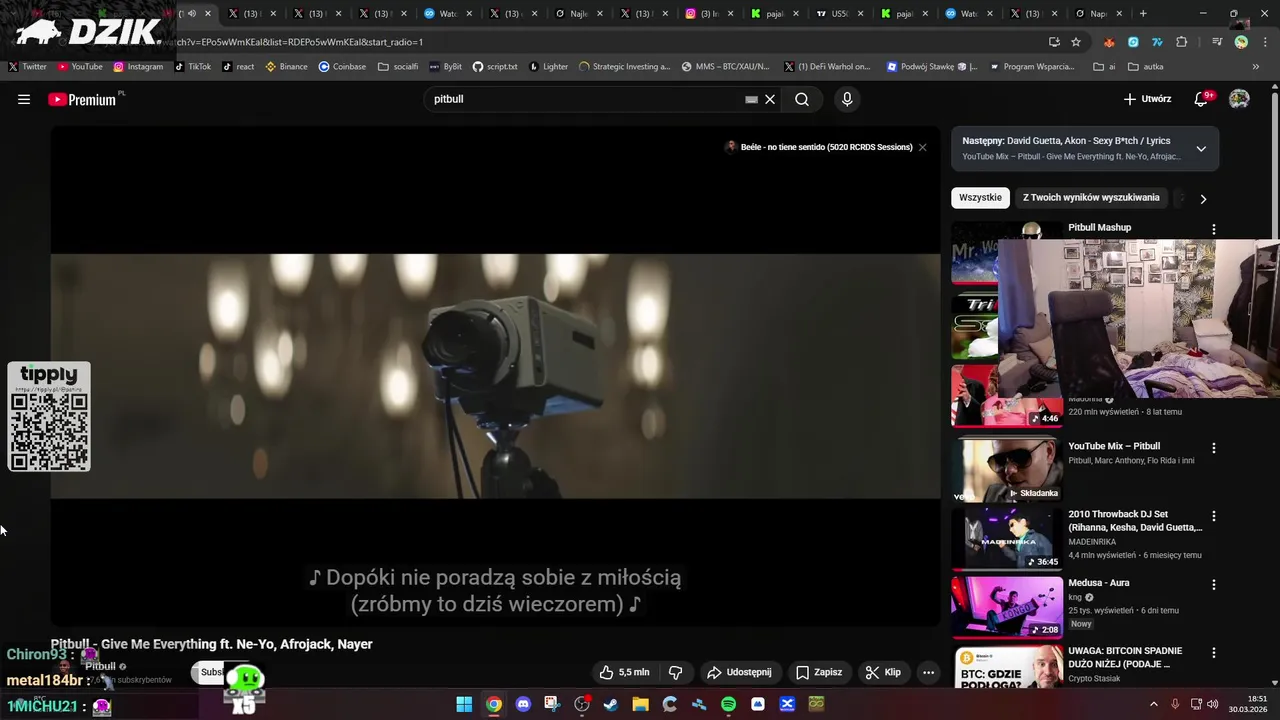Create a clip with the Klip button
Screen dimensions: 1280x720
click(883, 673)
